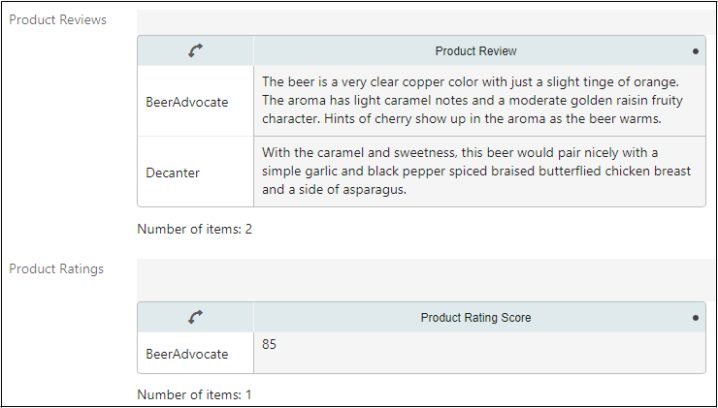Image resolution: width=718 pixels, height=408 pixels.
Task: Click the arrow icon in Product Ratings header
Action: (x=196, y=317)
